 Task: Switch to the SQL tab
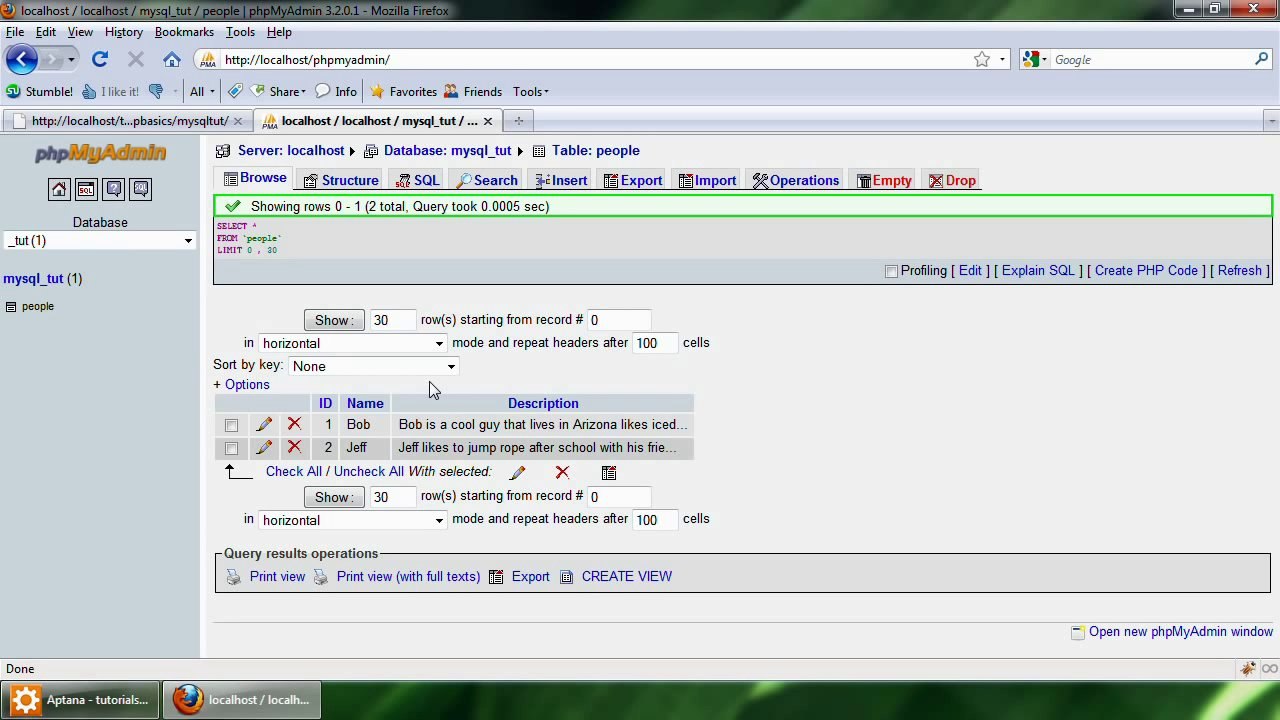(x=417, y=181)
